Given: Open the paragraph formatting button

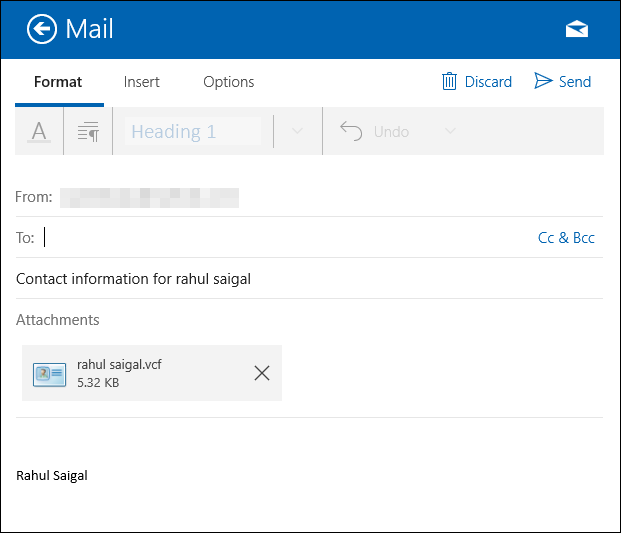Looking at the screenshot, I should click(88, 131).
